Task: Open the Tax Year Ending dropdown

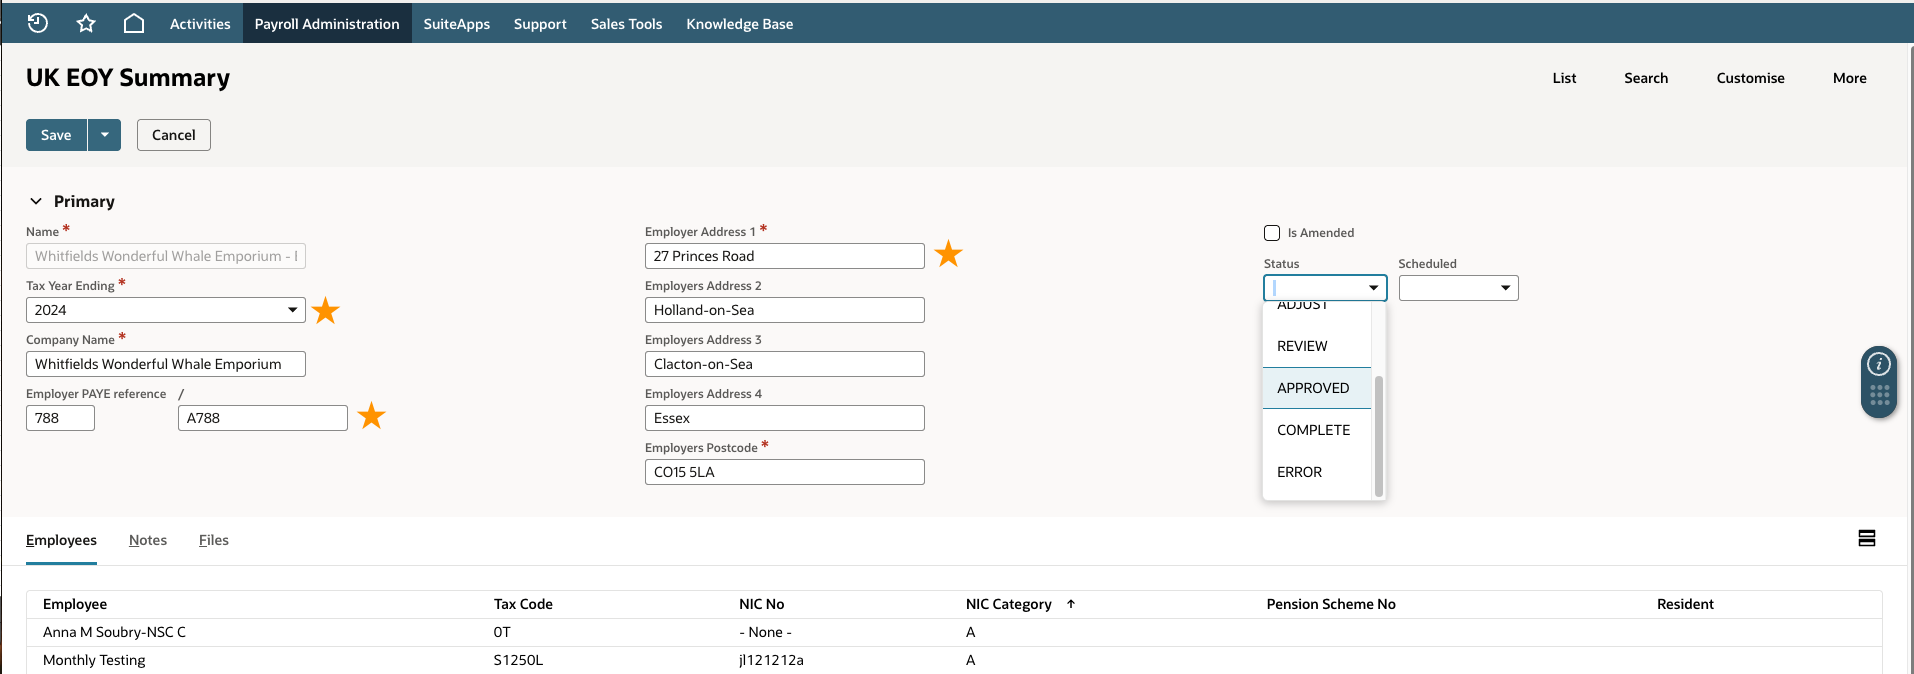Action: (166, 310)
